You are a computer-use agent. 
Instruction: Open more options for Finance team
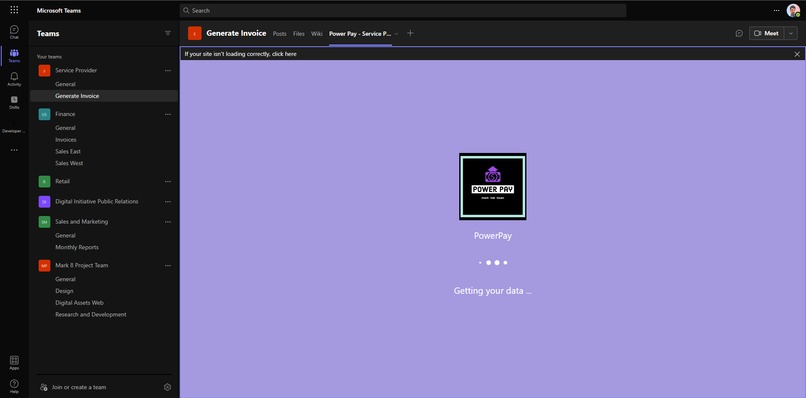point(168,114)
